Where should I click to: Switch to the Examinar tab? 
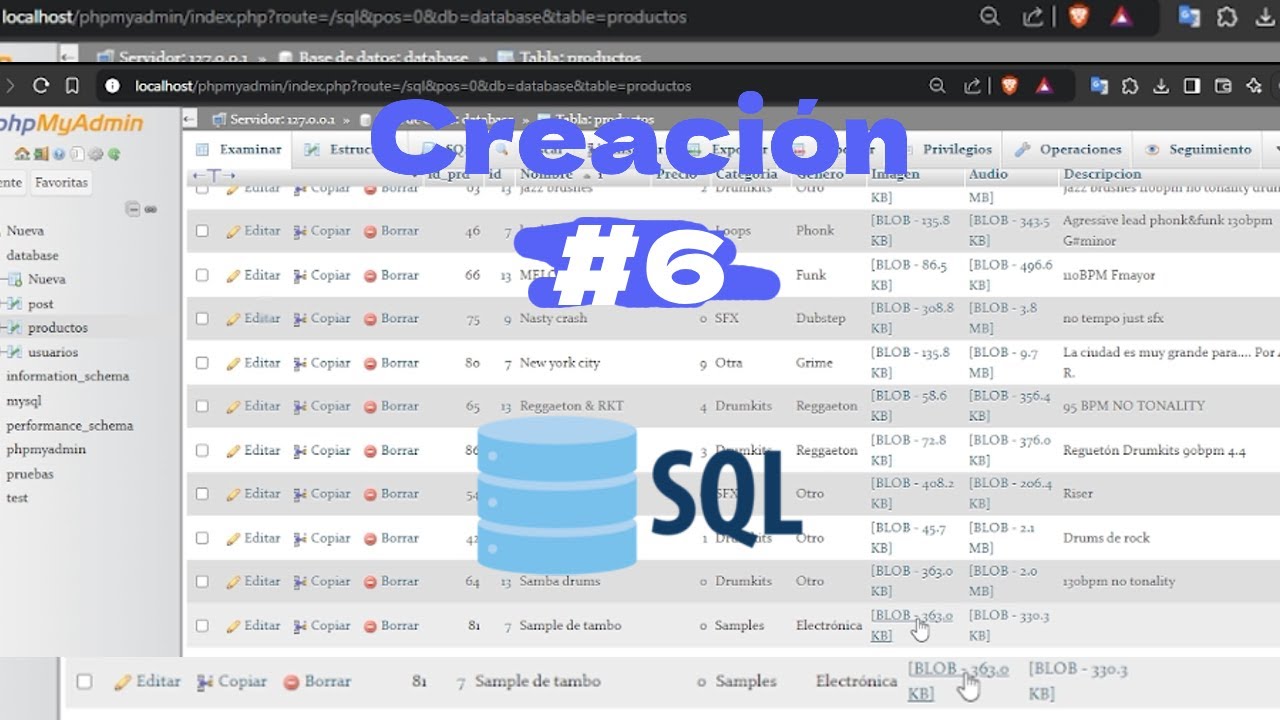239,150
